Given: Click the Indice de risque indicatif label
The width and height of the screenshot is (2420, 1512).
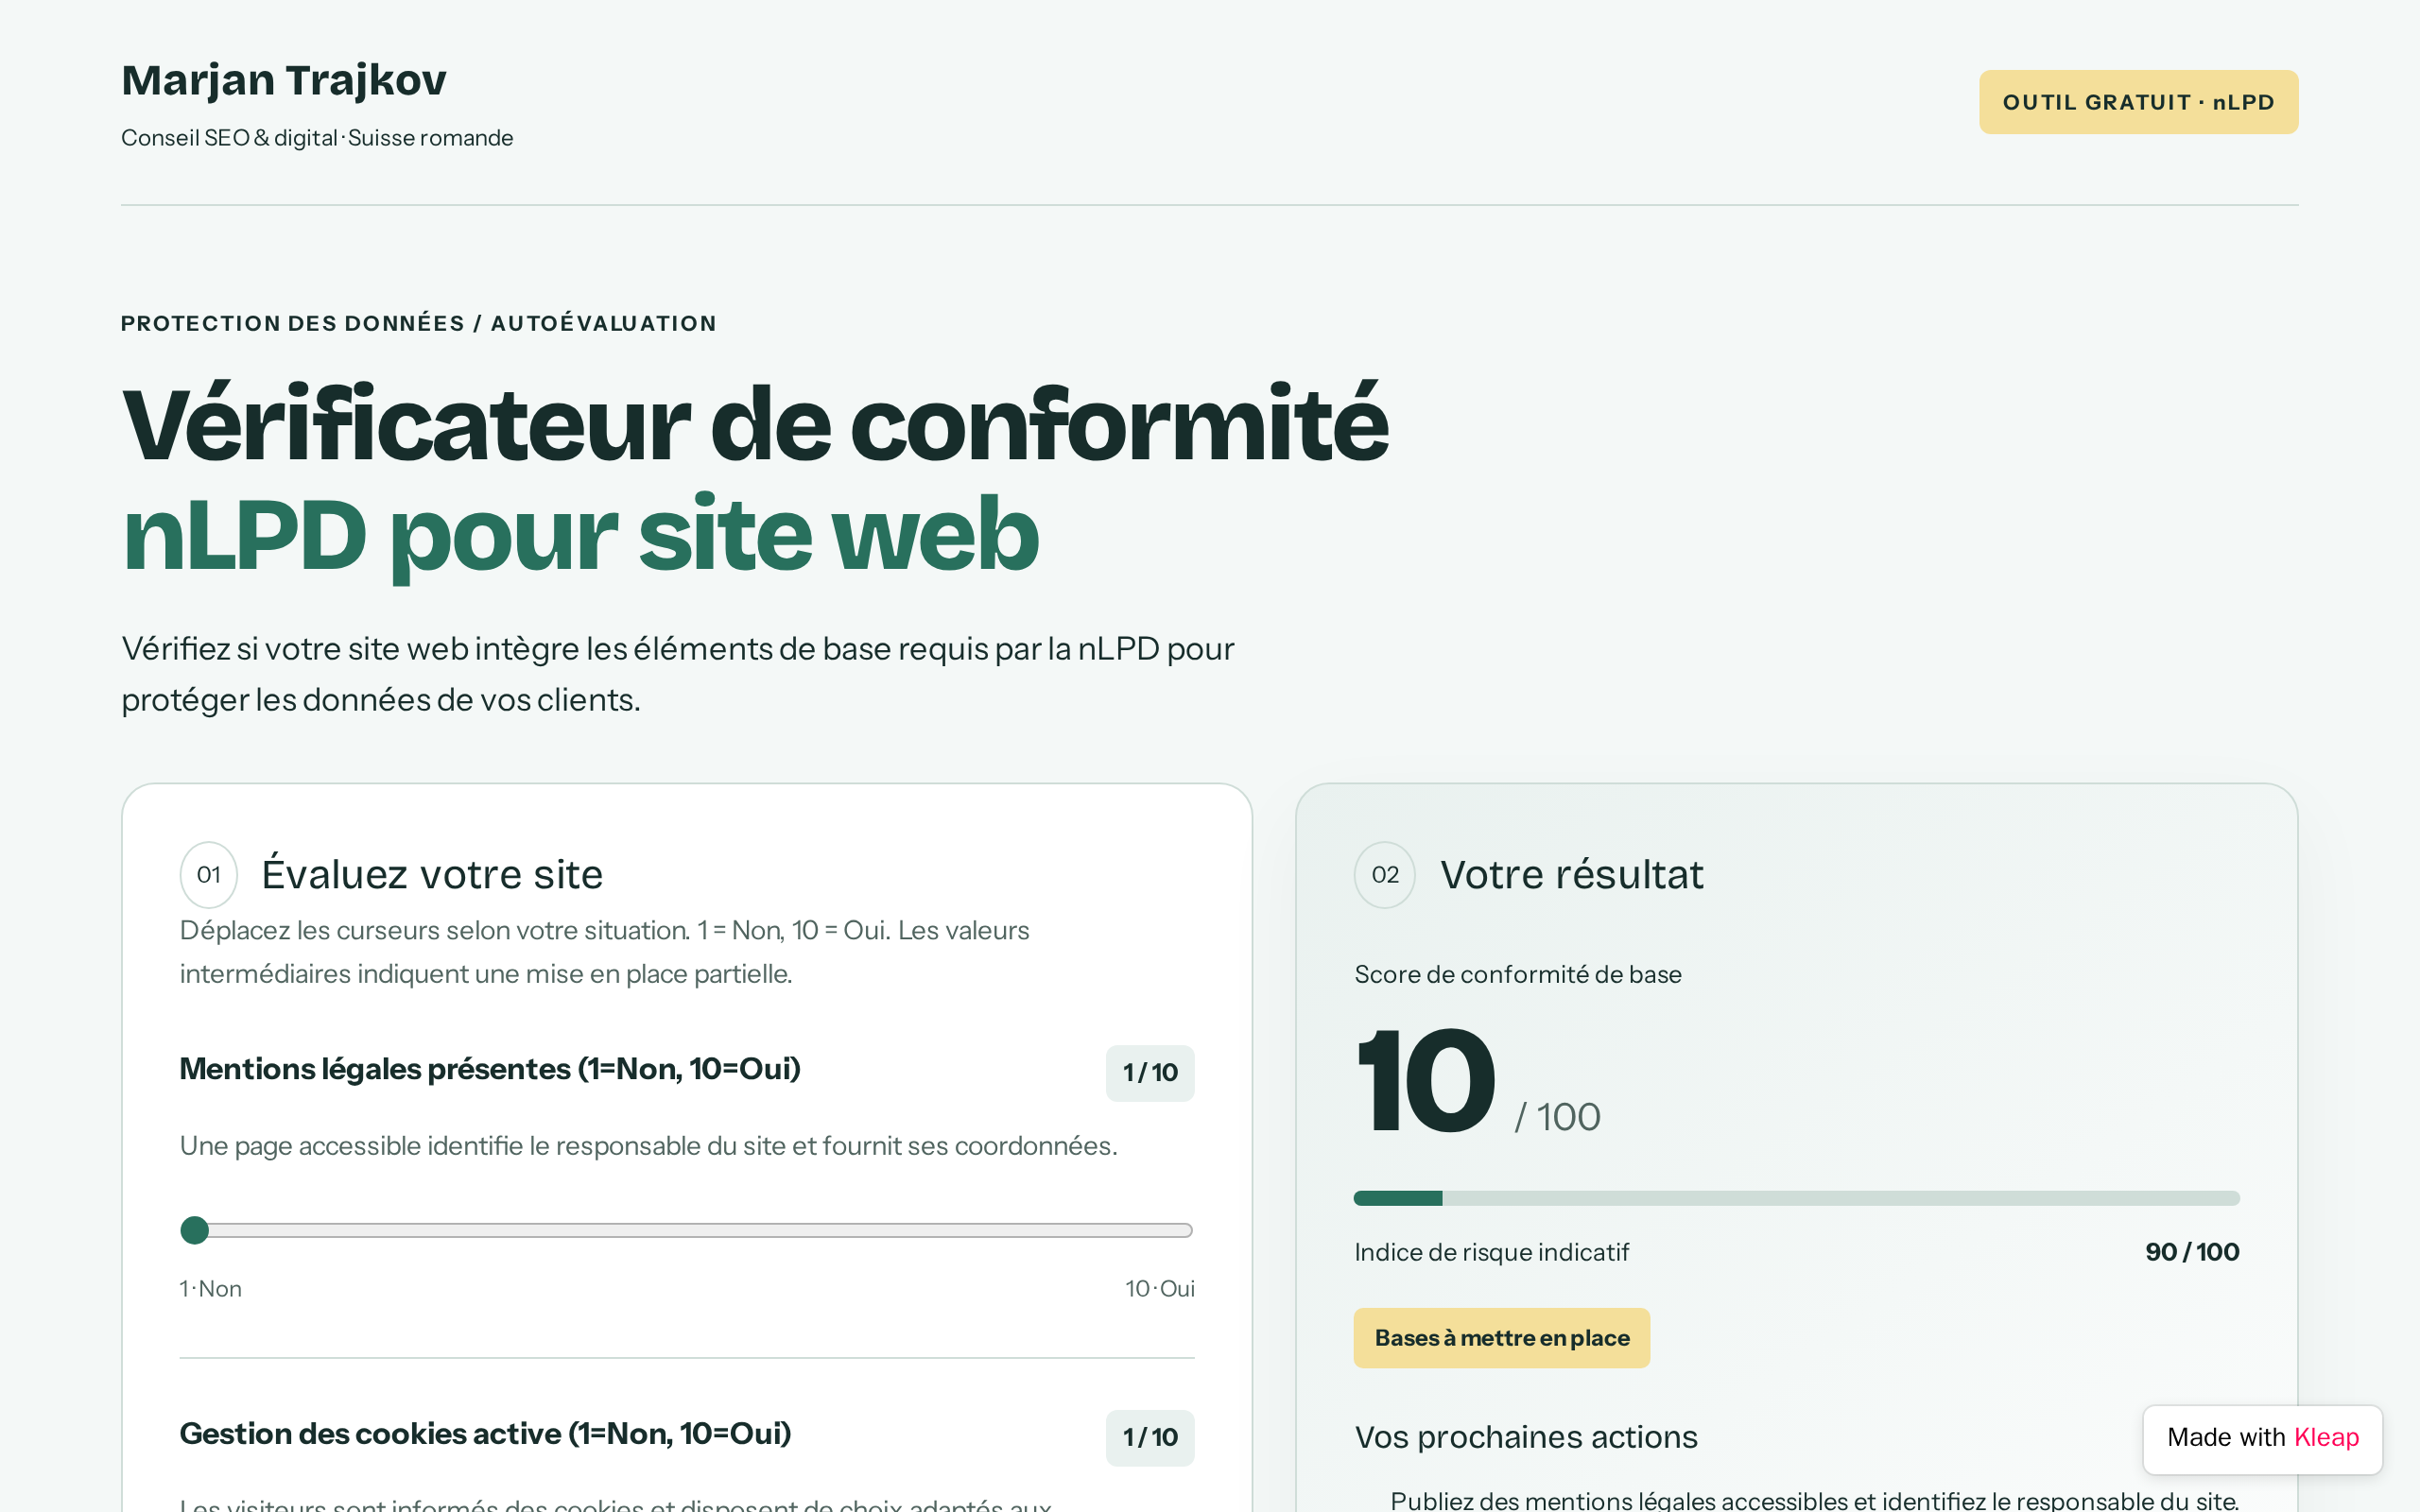Looking at the screenshot, I should tap(1492, 1252).
